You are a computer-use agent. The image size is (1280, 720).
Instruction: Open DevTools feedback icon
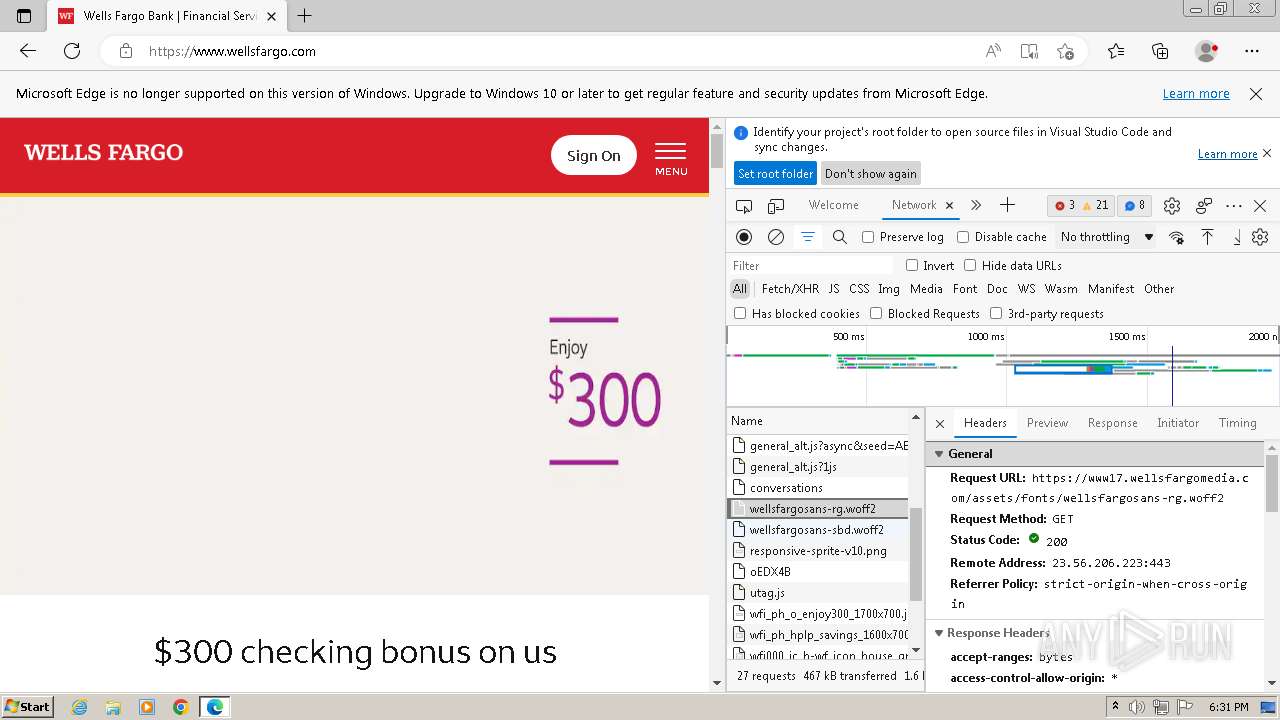click(x=1204, y=206)
